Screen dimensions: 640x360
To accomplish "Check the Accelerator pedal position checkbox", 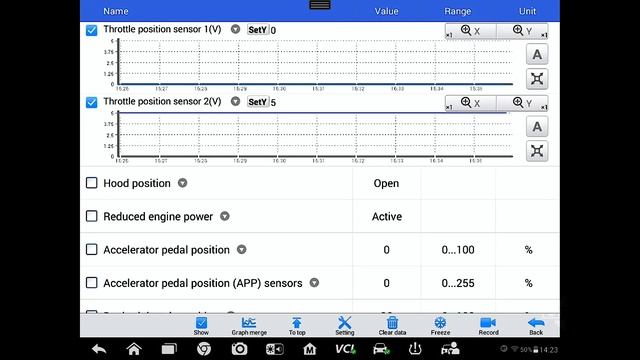I will [x=91, y=249].
